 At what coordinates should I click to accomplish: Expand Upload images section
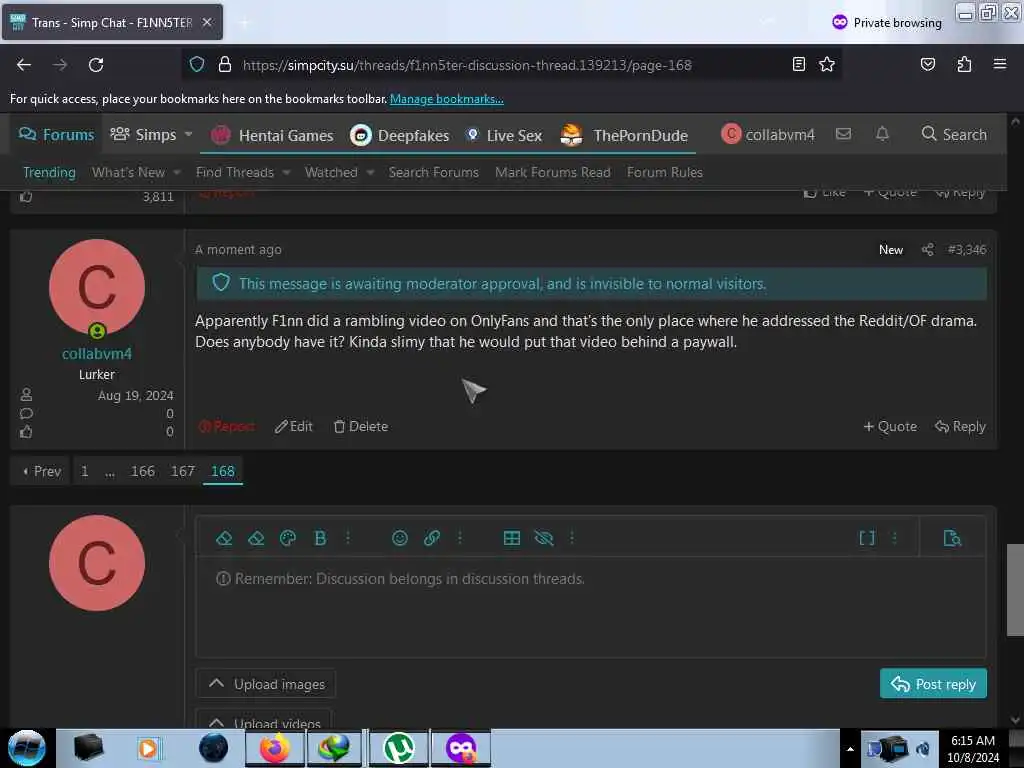[266, 684]
